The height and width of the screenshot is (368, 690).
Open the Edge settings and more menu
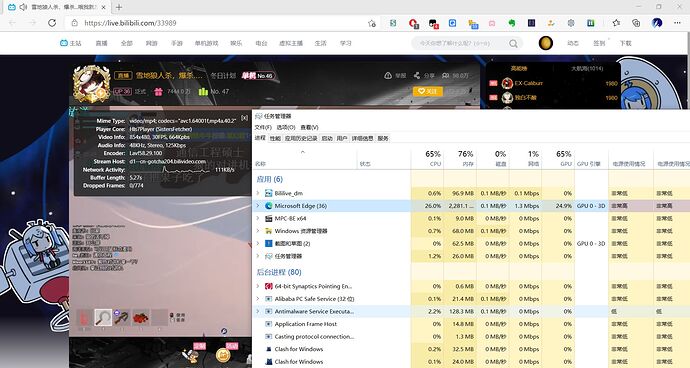(677, 23)
